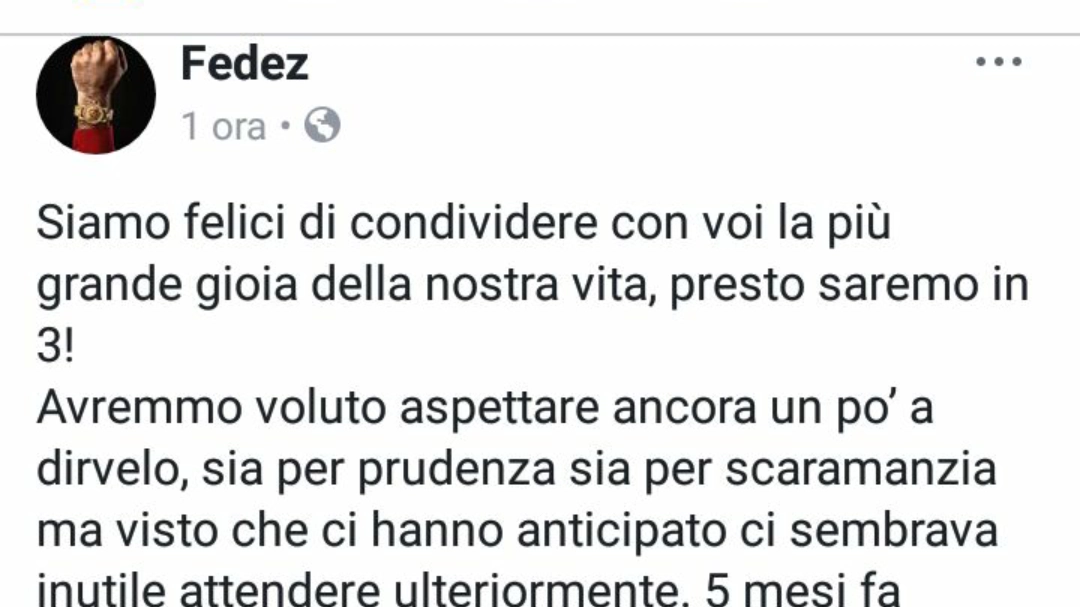Click the word 'sembrava' in the post
This screenshot has height=607, width=1080.
893,531
